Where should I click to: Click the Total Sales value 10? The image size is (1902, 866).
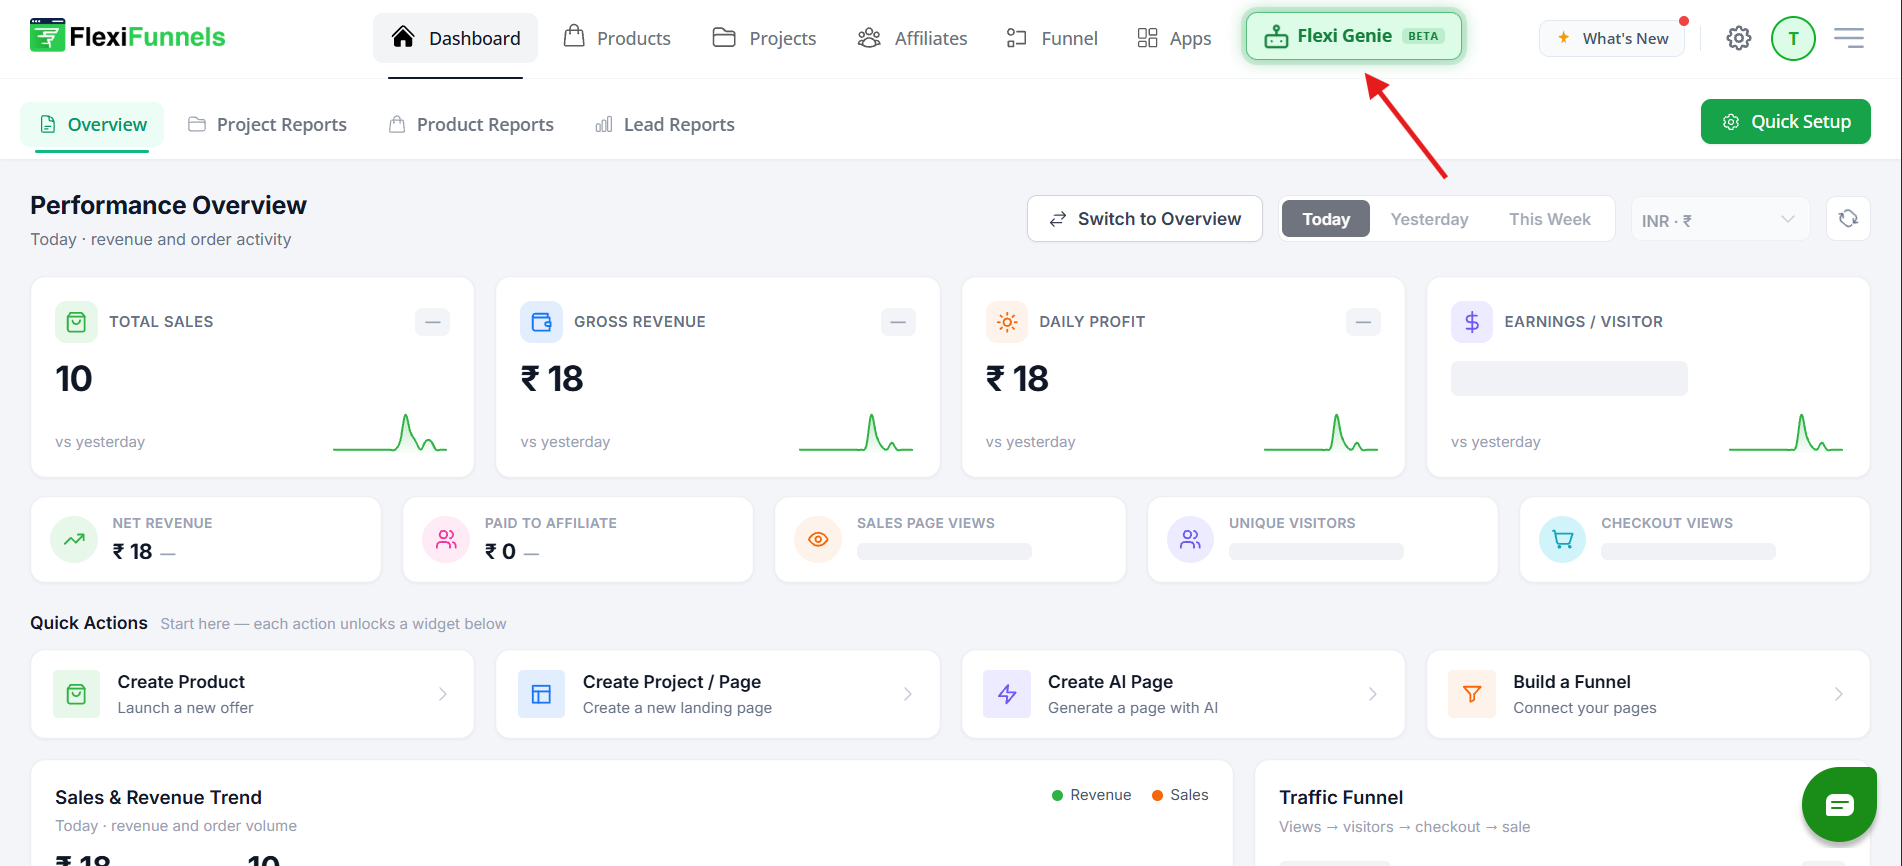coord(74,379)
